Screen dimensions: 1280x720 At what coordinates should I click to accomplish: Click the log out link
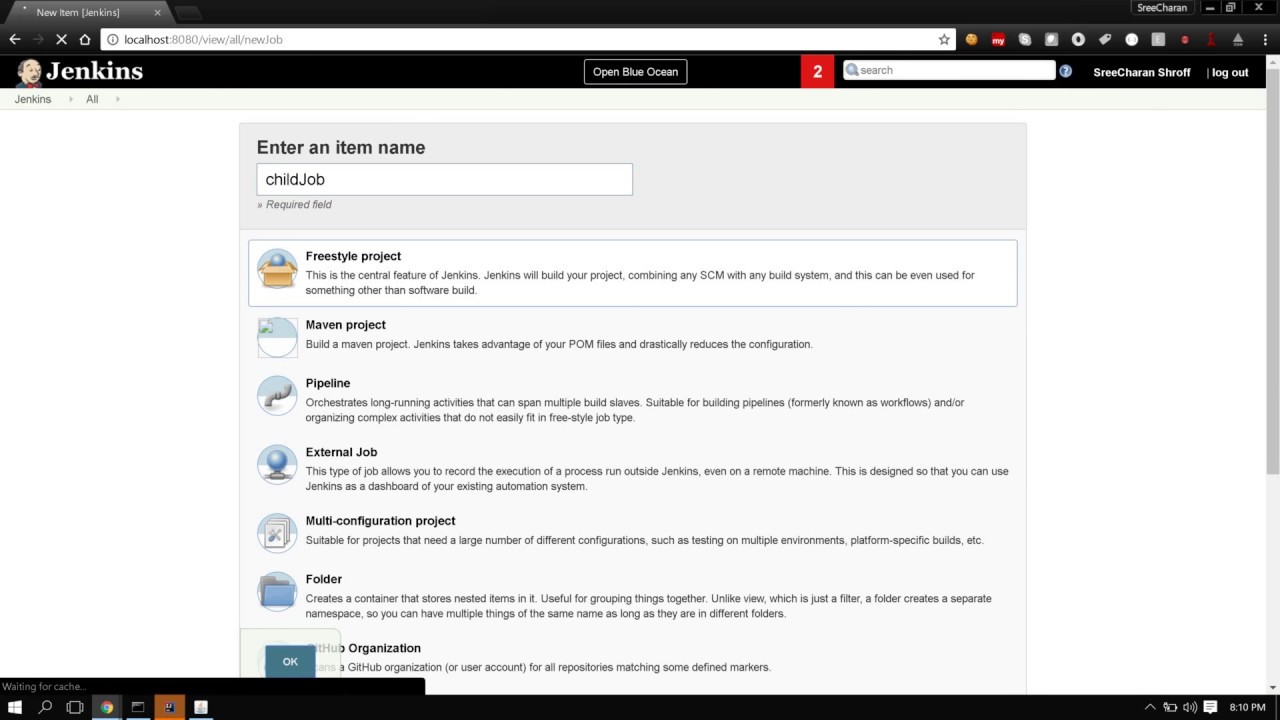click(x=1230, y=72)
